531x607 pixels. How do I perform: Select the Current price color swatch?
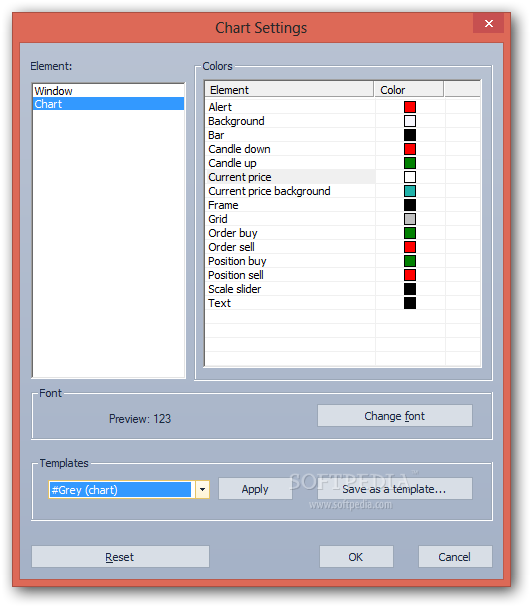tap(410, 177)
